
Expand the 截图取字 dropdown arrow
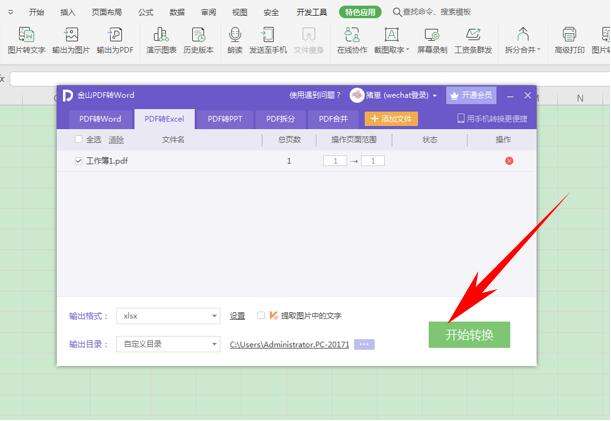tap(408, 50)
